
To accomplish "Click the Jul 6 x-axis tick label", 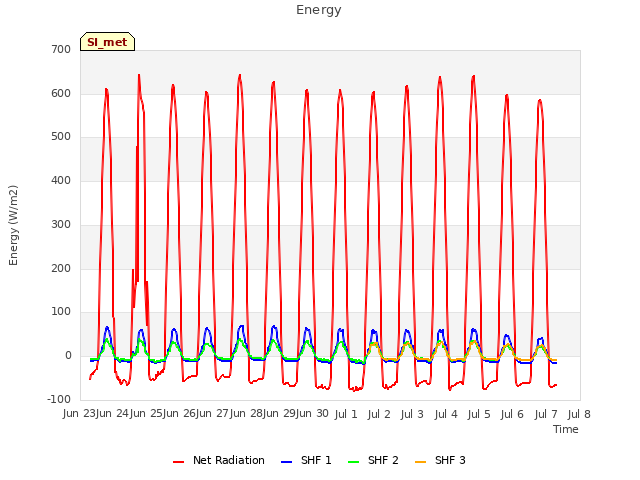I will pyautogui.click(x=512, y=414).
